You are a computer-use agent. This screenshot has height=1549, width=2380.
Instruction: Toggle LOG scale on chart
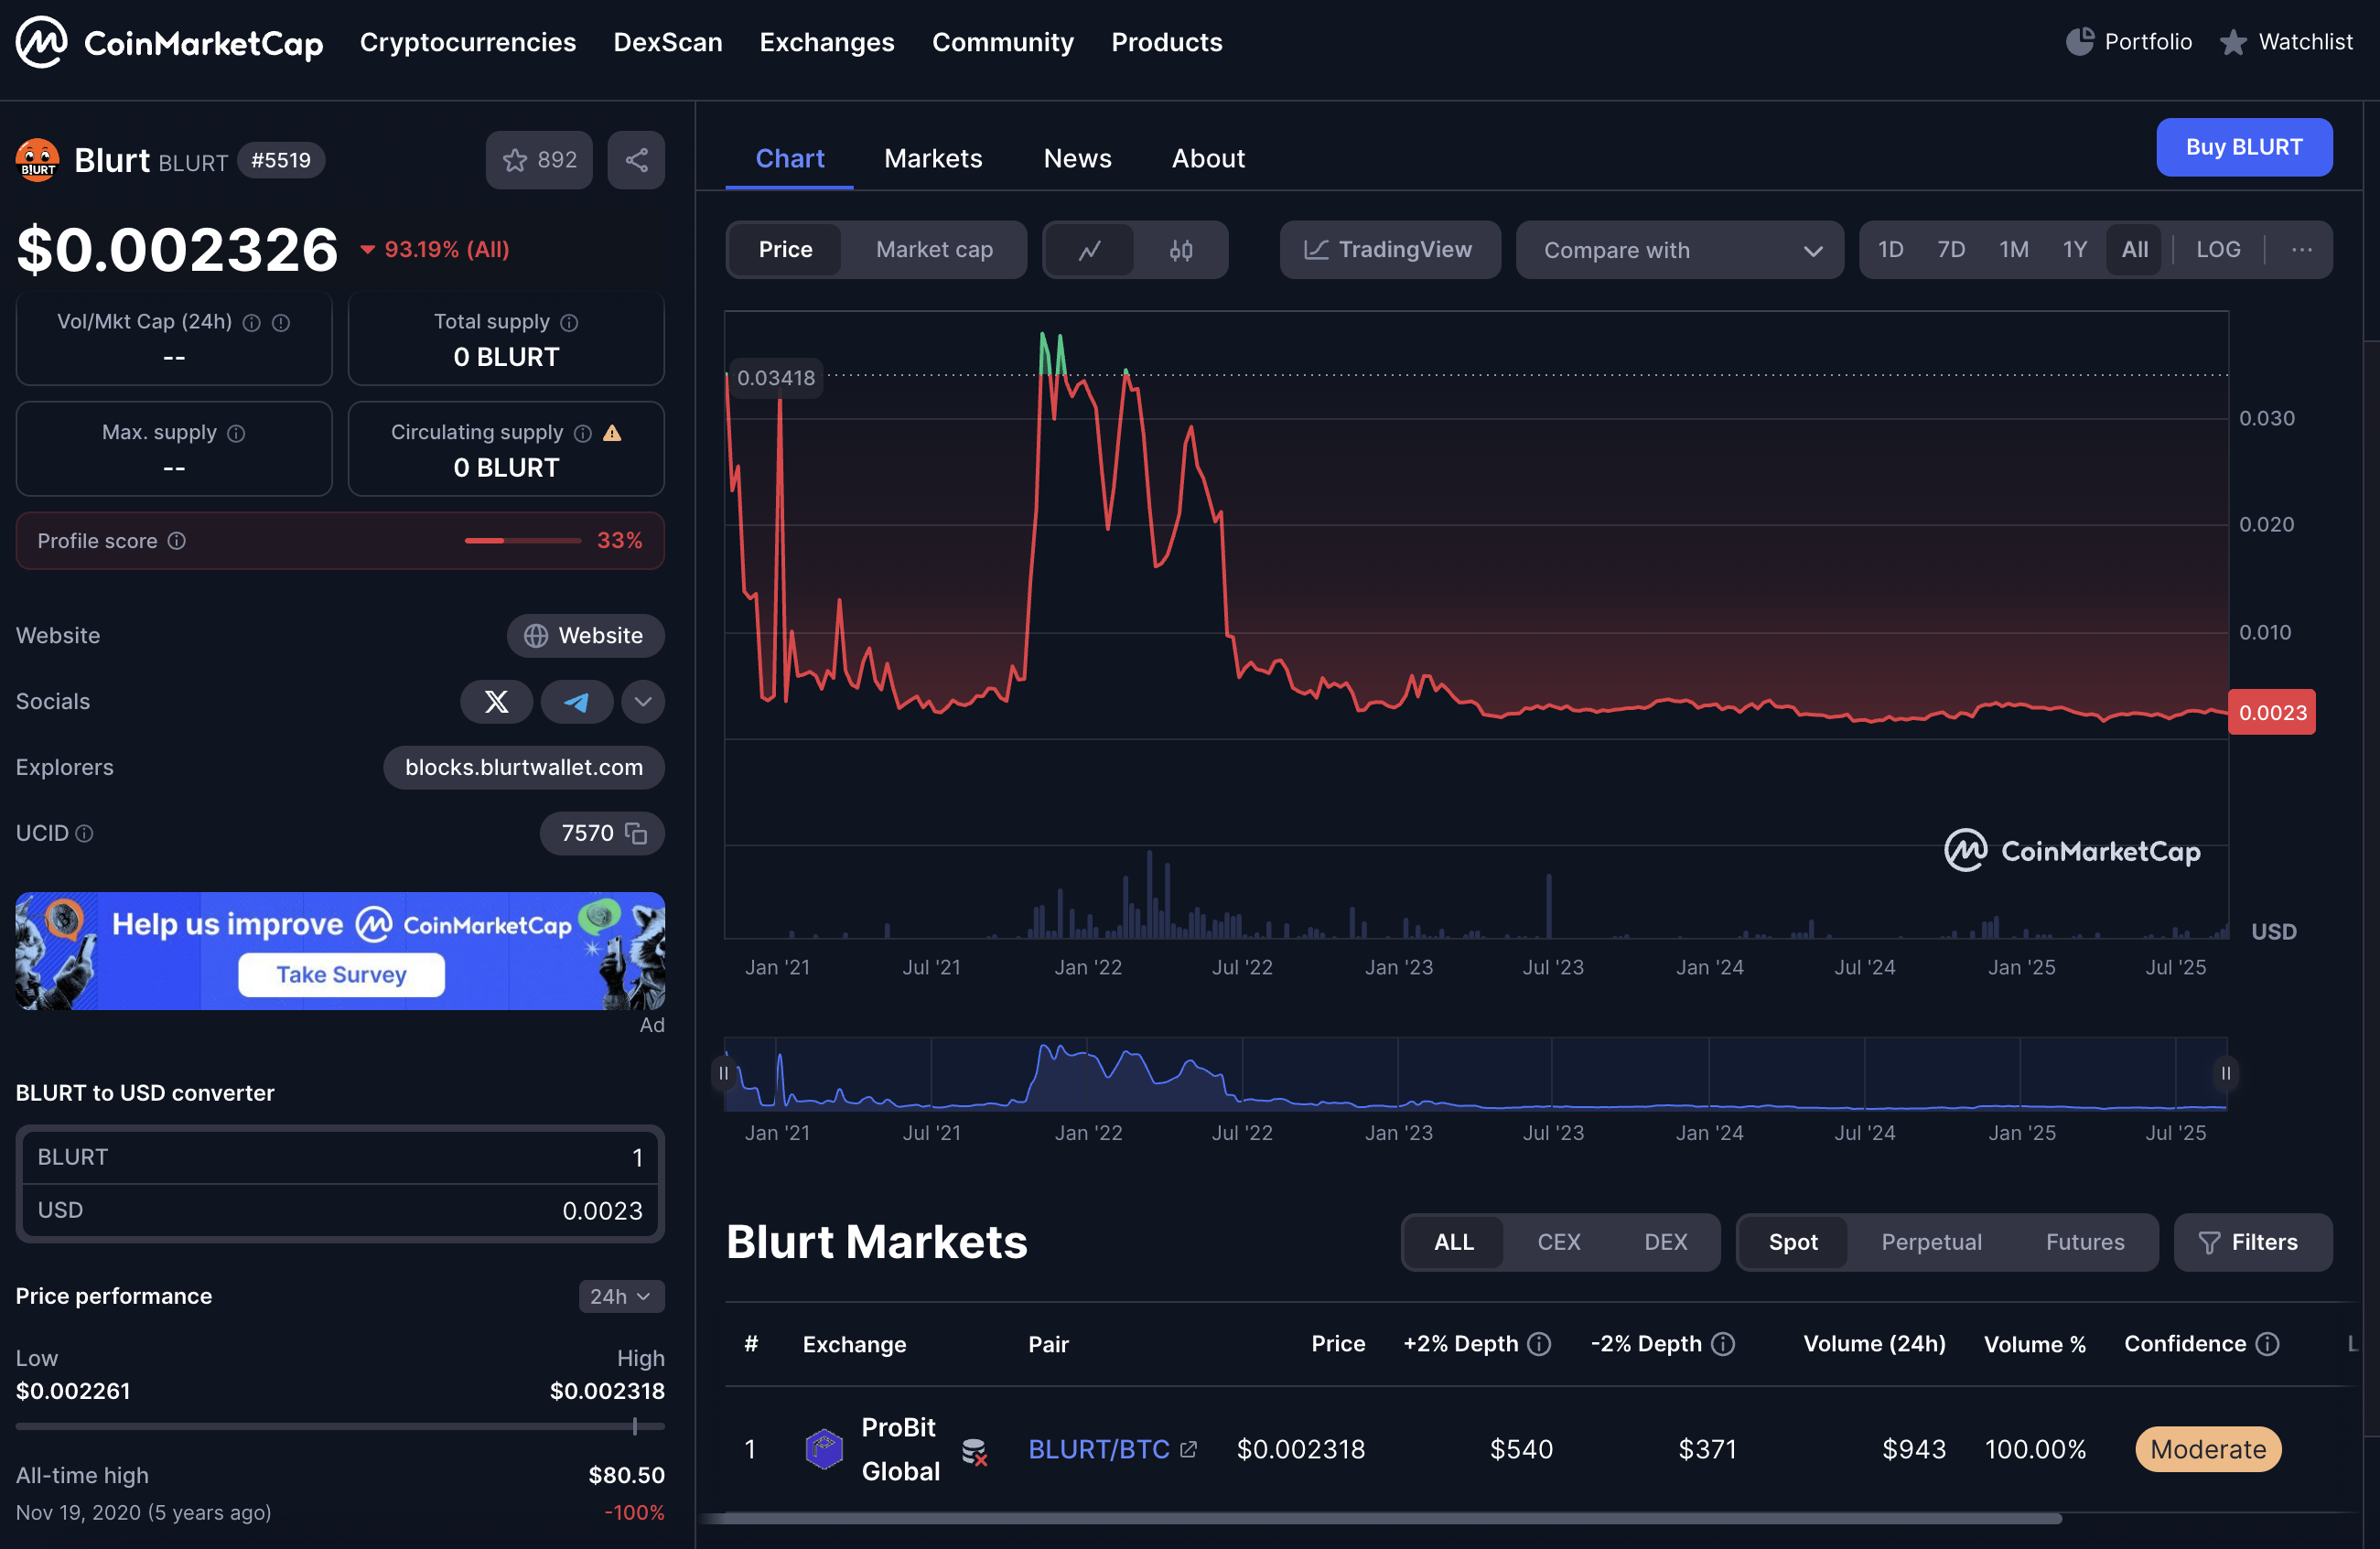[2217, 250]
